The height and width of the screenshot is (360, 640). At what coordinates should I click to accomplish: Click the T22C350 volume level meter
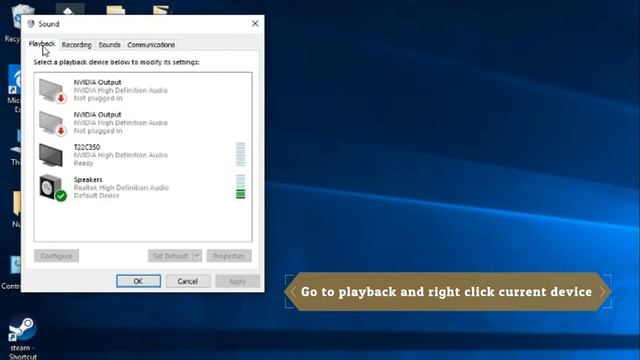coord(240,154)
